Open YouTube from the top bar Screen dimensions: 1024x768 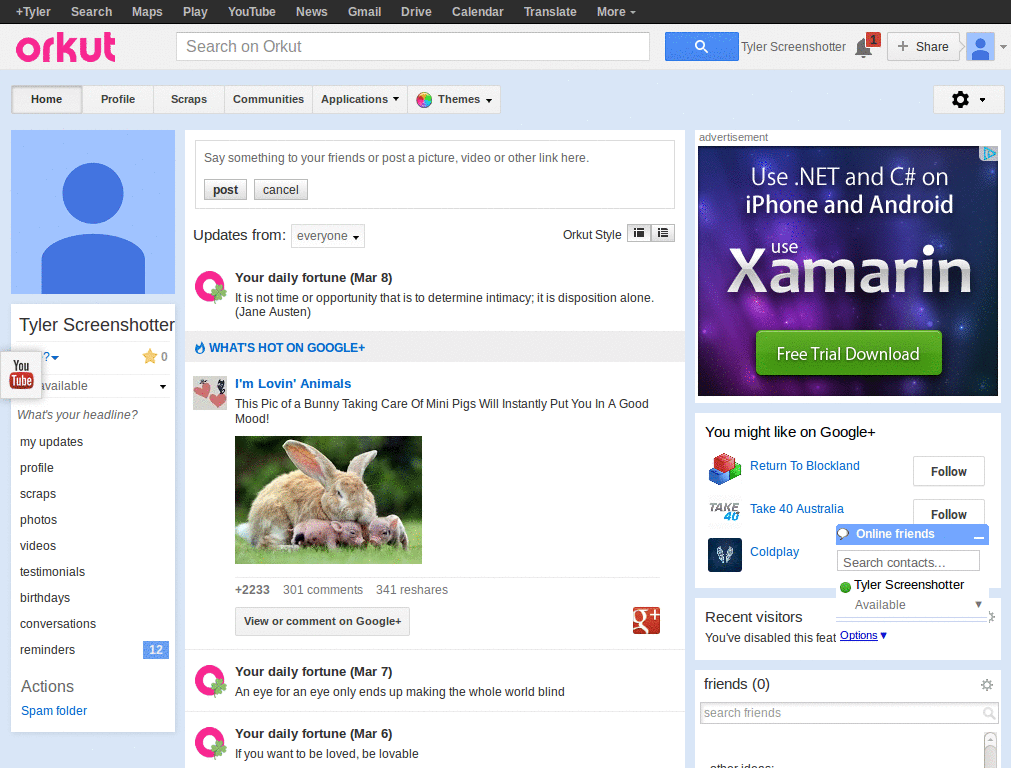(x=251, y=12)
